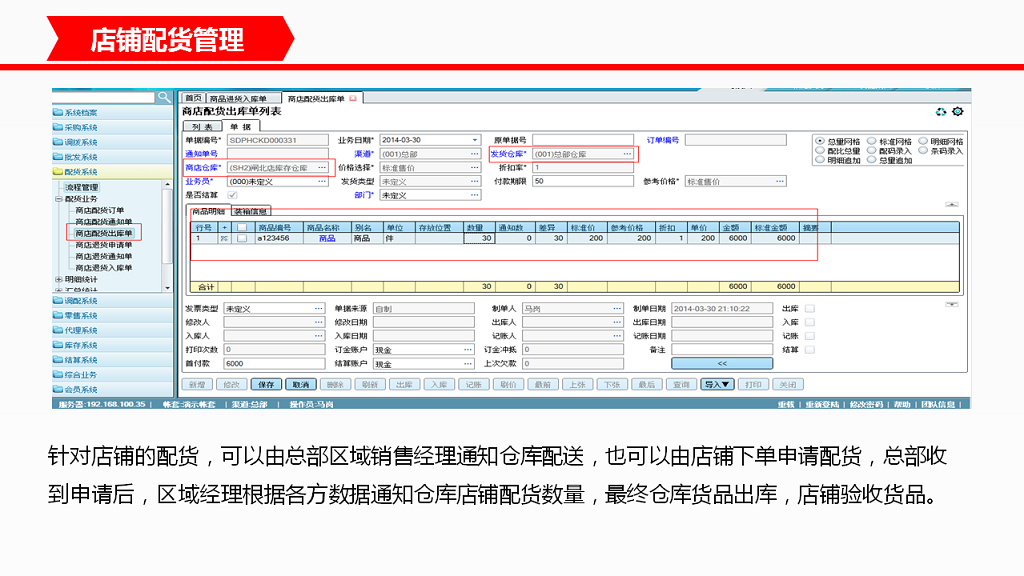Click the 配货系统 folder icon

click(58, 172)
